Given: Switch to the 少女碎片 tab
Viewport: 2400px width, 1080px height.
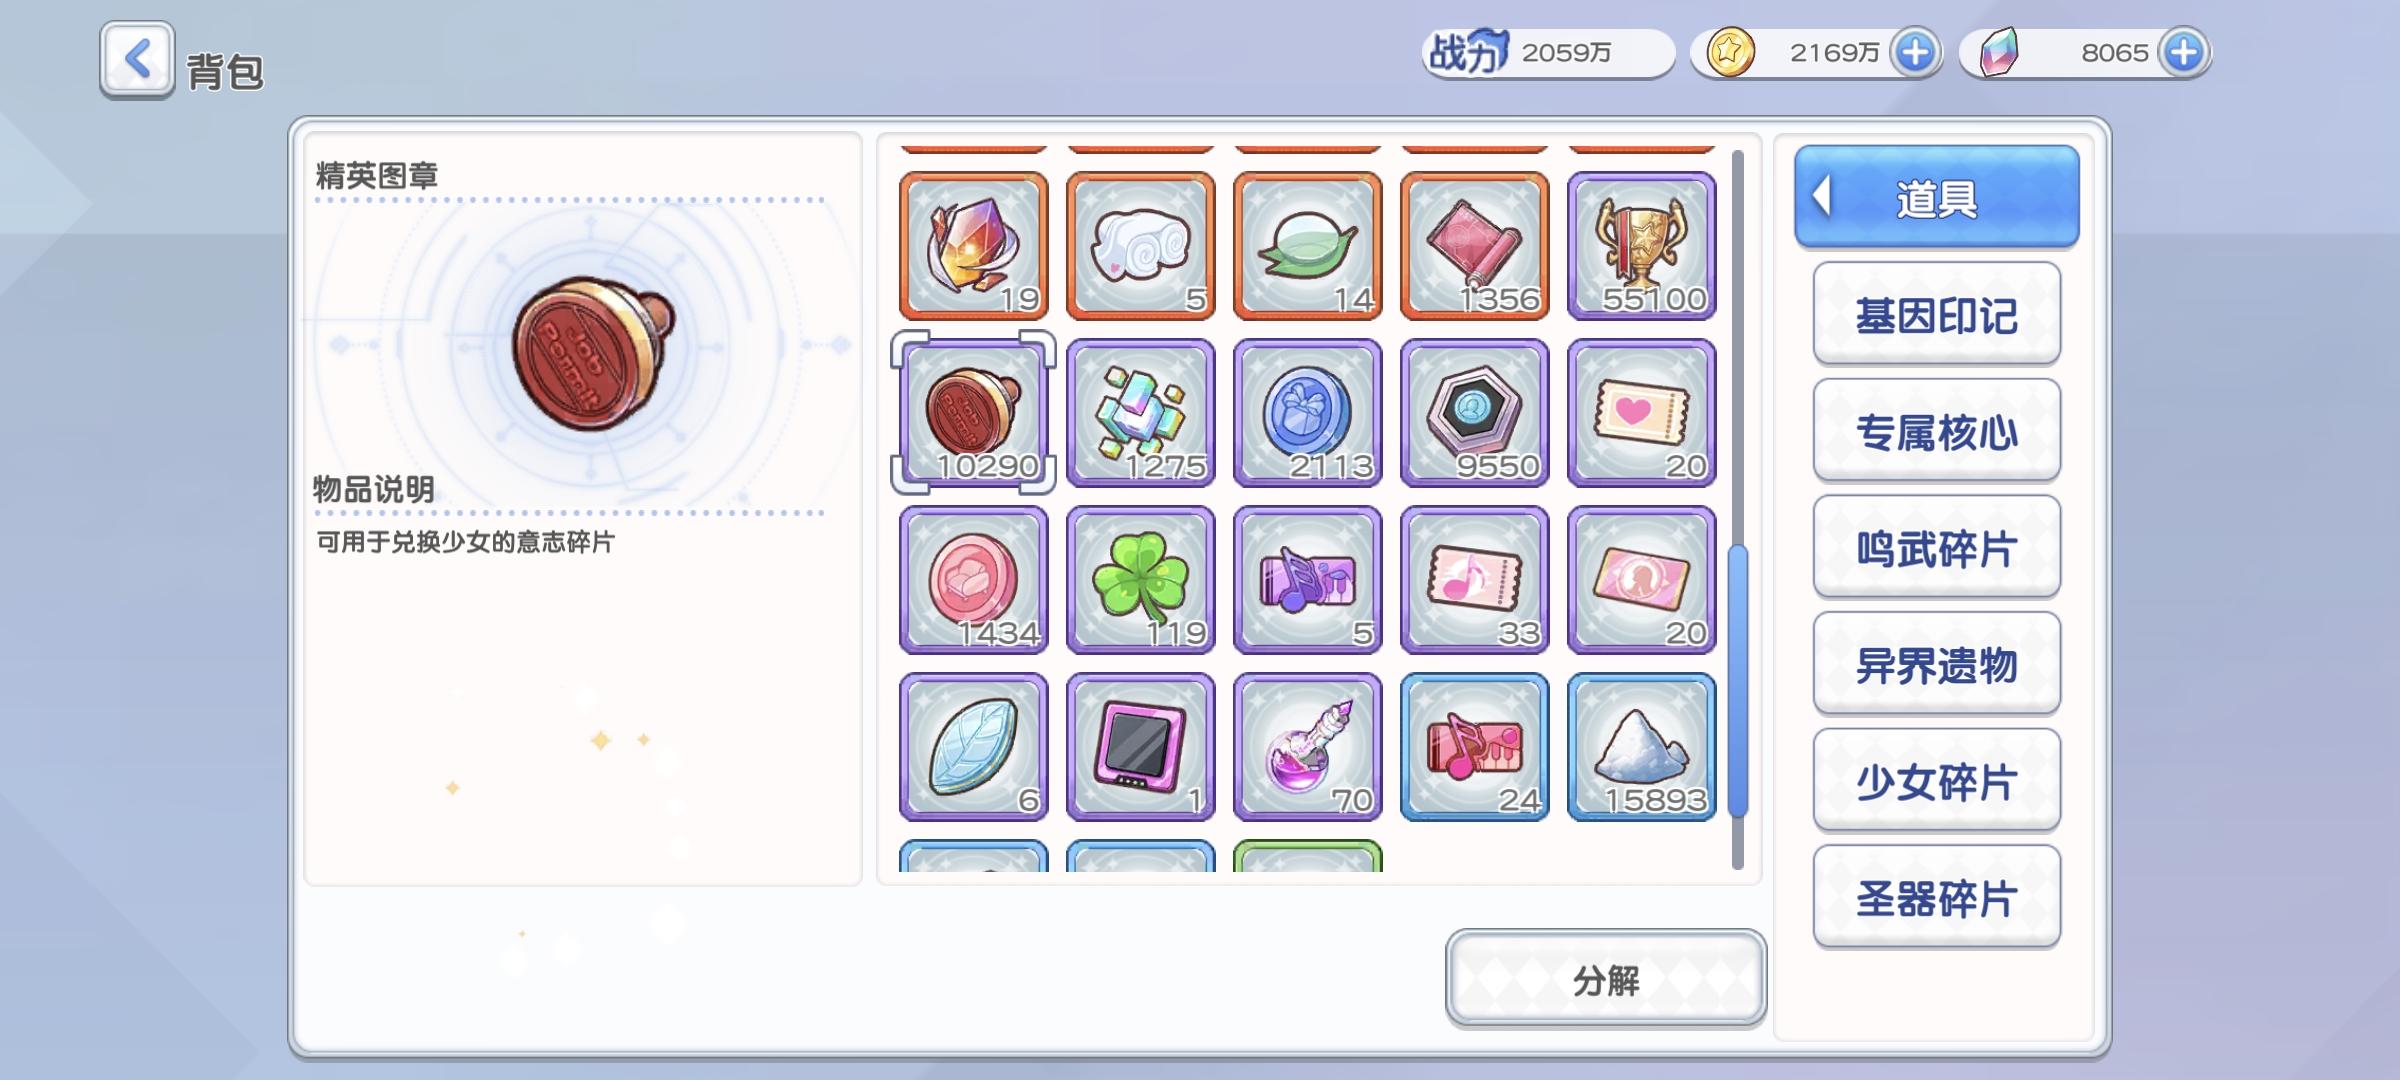Looking at the screenshot, I should point(1936,782).
